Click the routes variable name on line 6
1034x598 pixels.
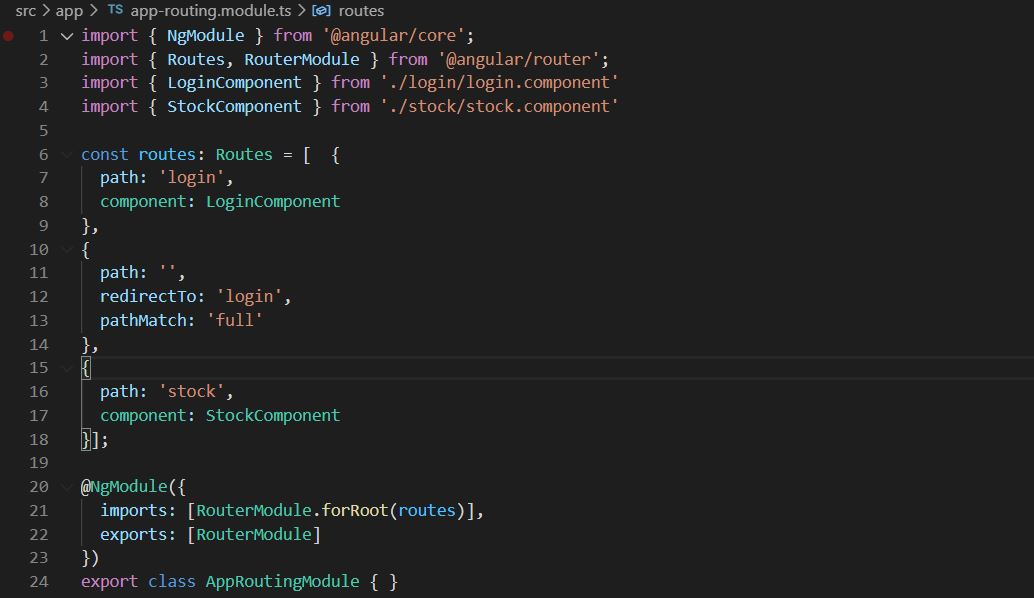(x=167, y=155)
